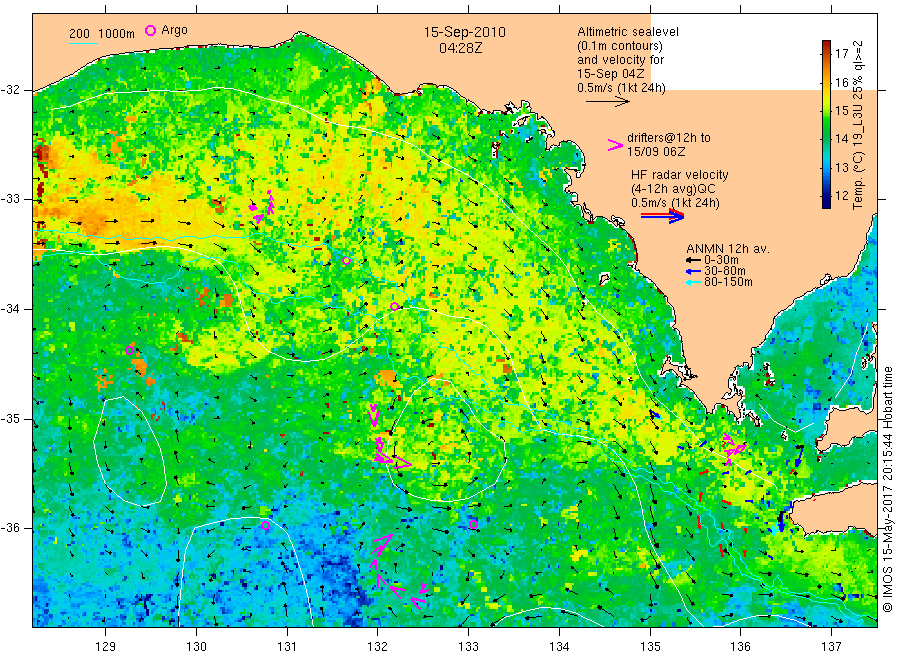
Task: Click the 12 tick on colour bar
Action: pyautogui.click(x=841, y=195)
